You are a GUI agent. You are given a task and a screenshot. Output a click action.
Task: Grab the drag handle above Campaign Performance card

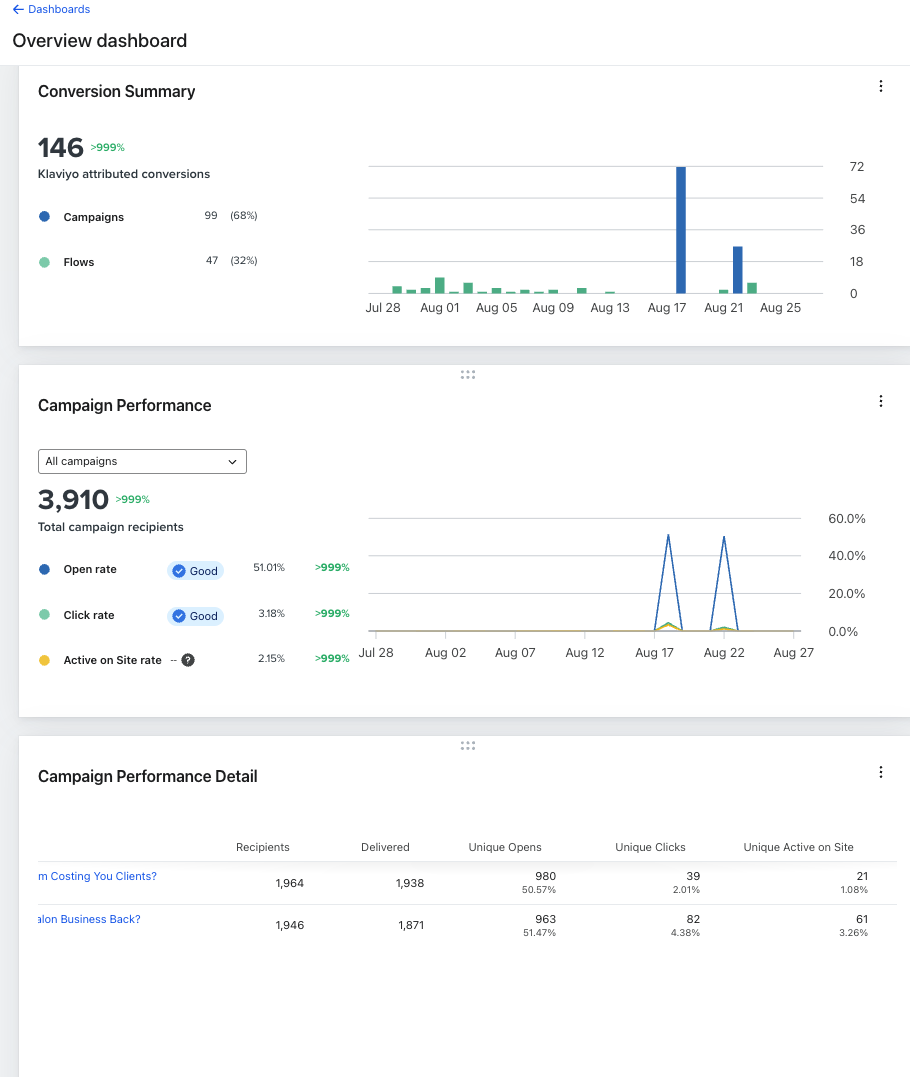pos(467,374)
